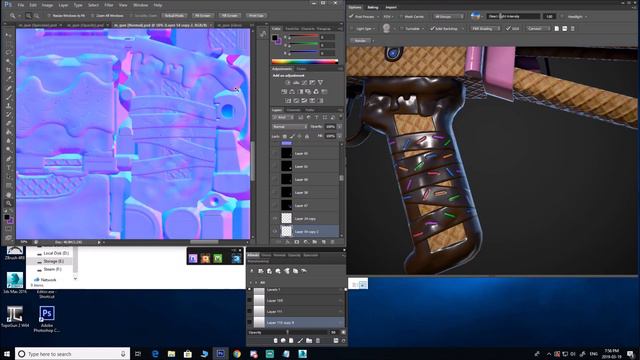Select the Hand tool

[9, 195]
